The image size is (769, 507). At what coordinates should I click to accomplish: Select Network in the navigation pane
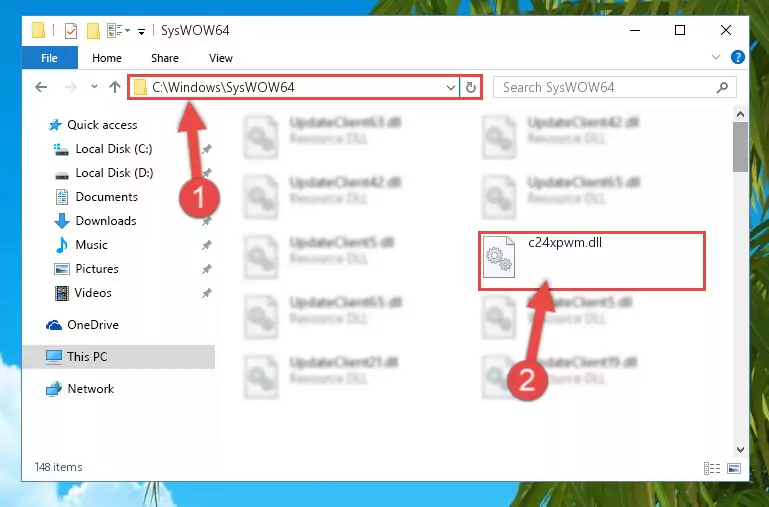point(90,388)
